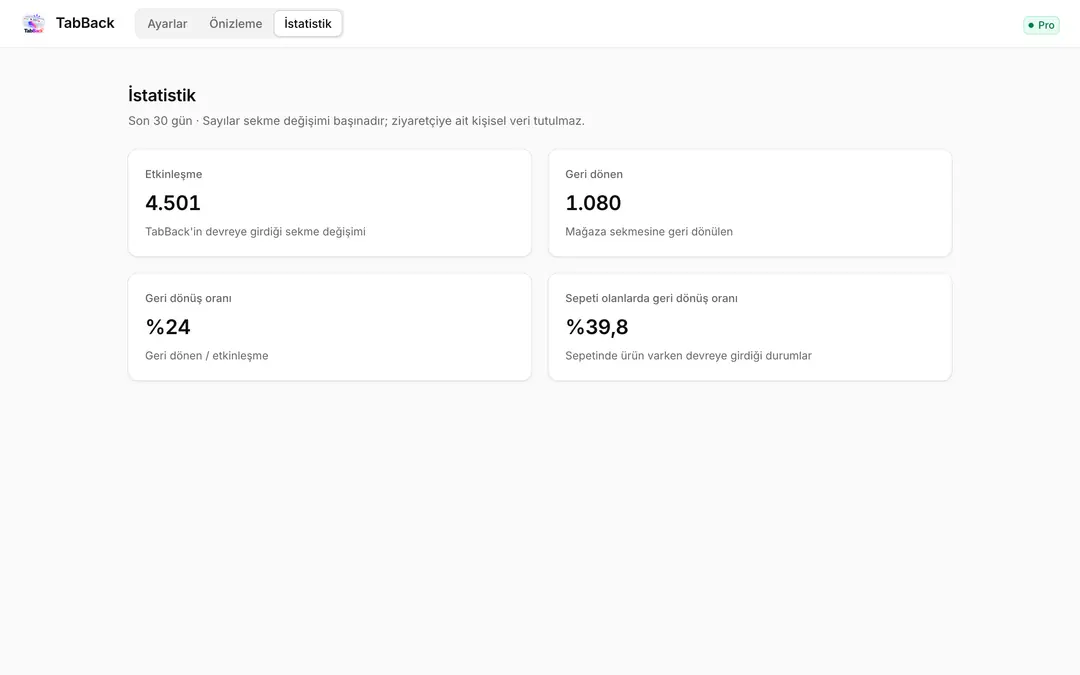Viewport: 1080px width, 675px height.
Task: Select the %24 value
Action: point(168,326)
